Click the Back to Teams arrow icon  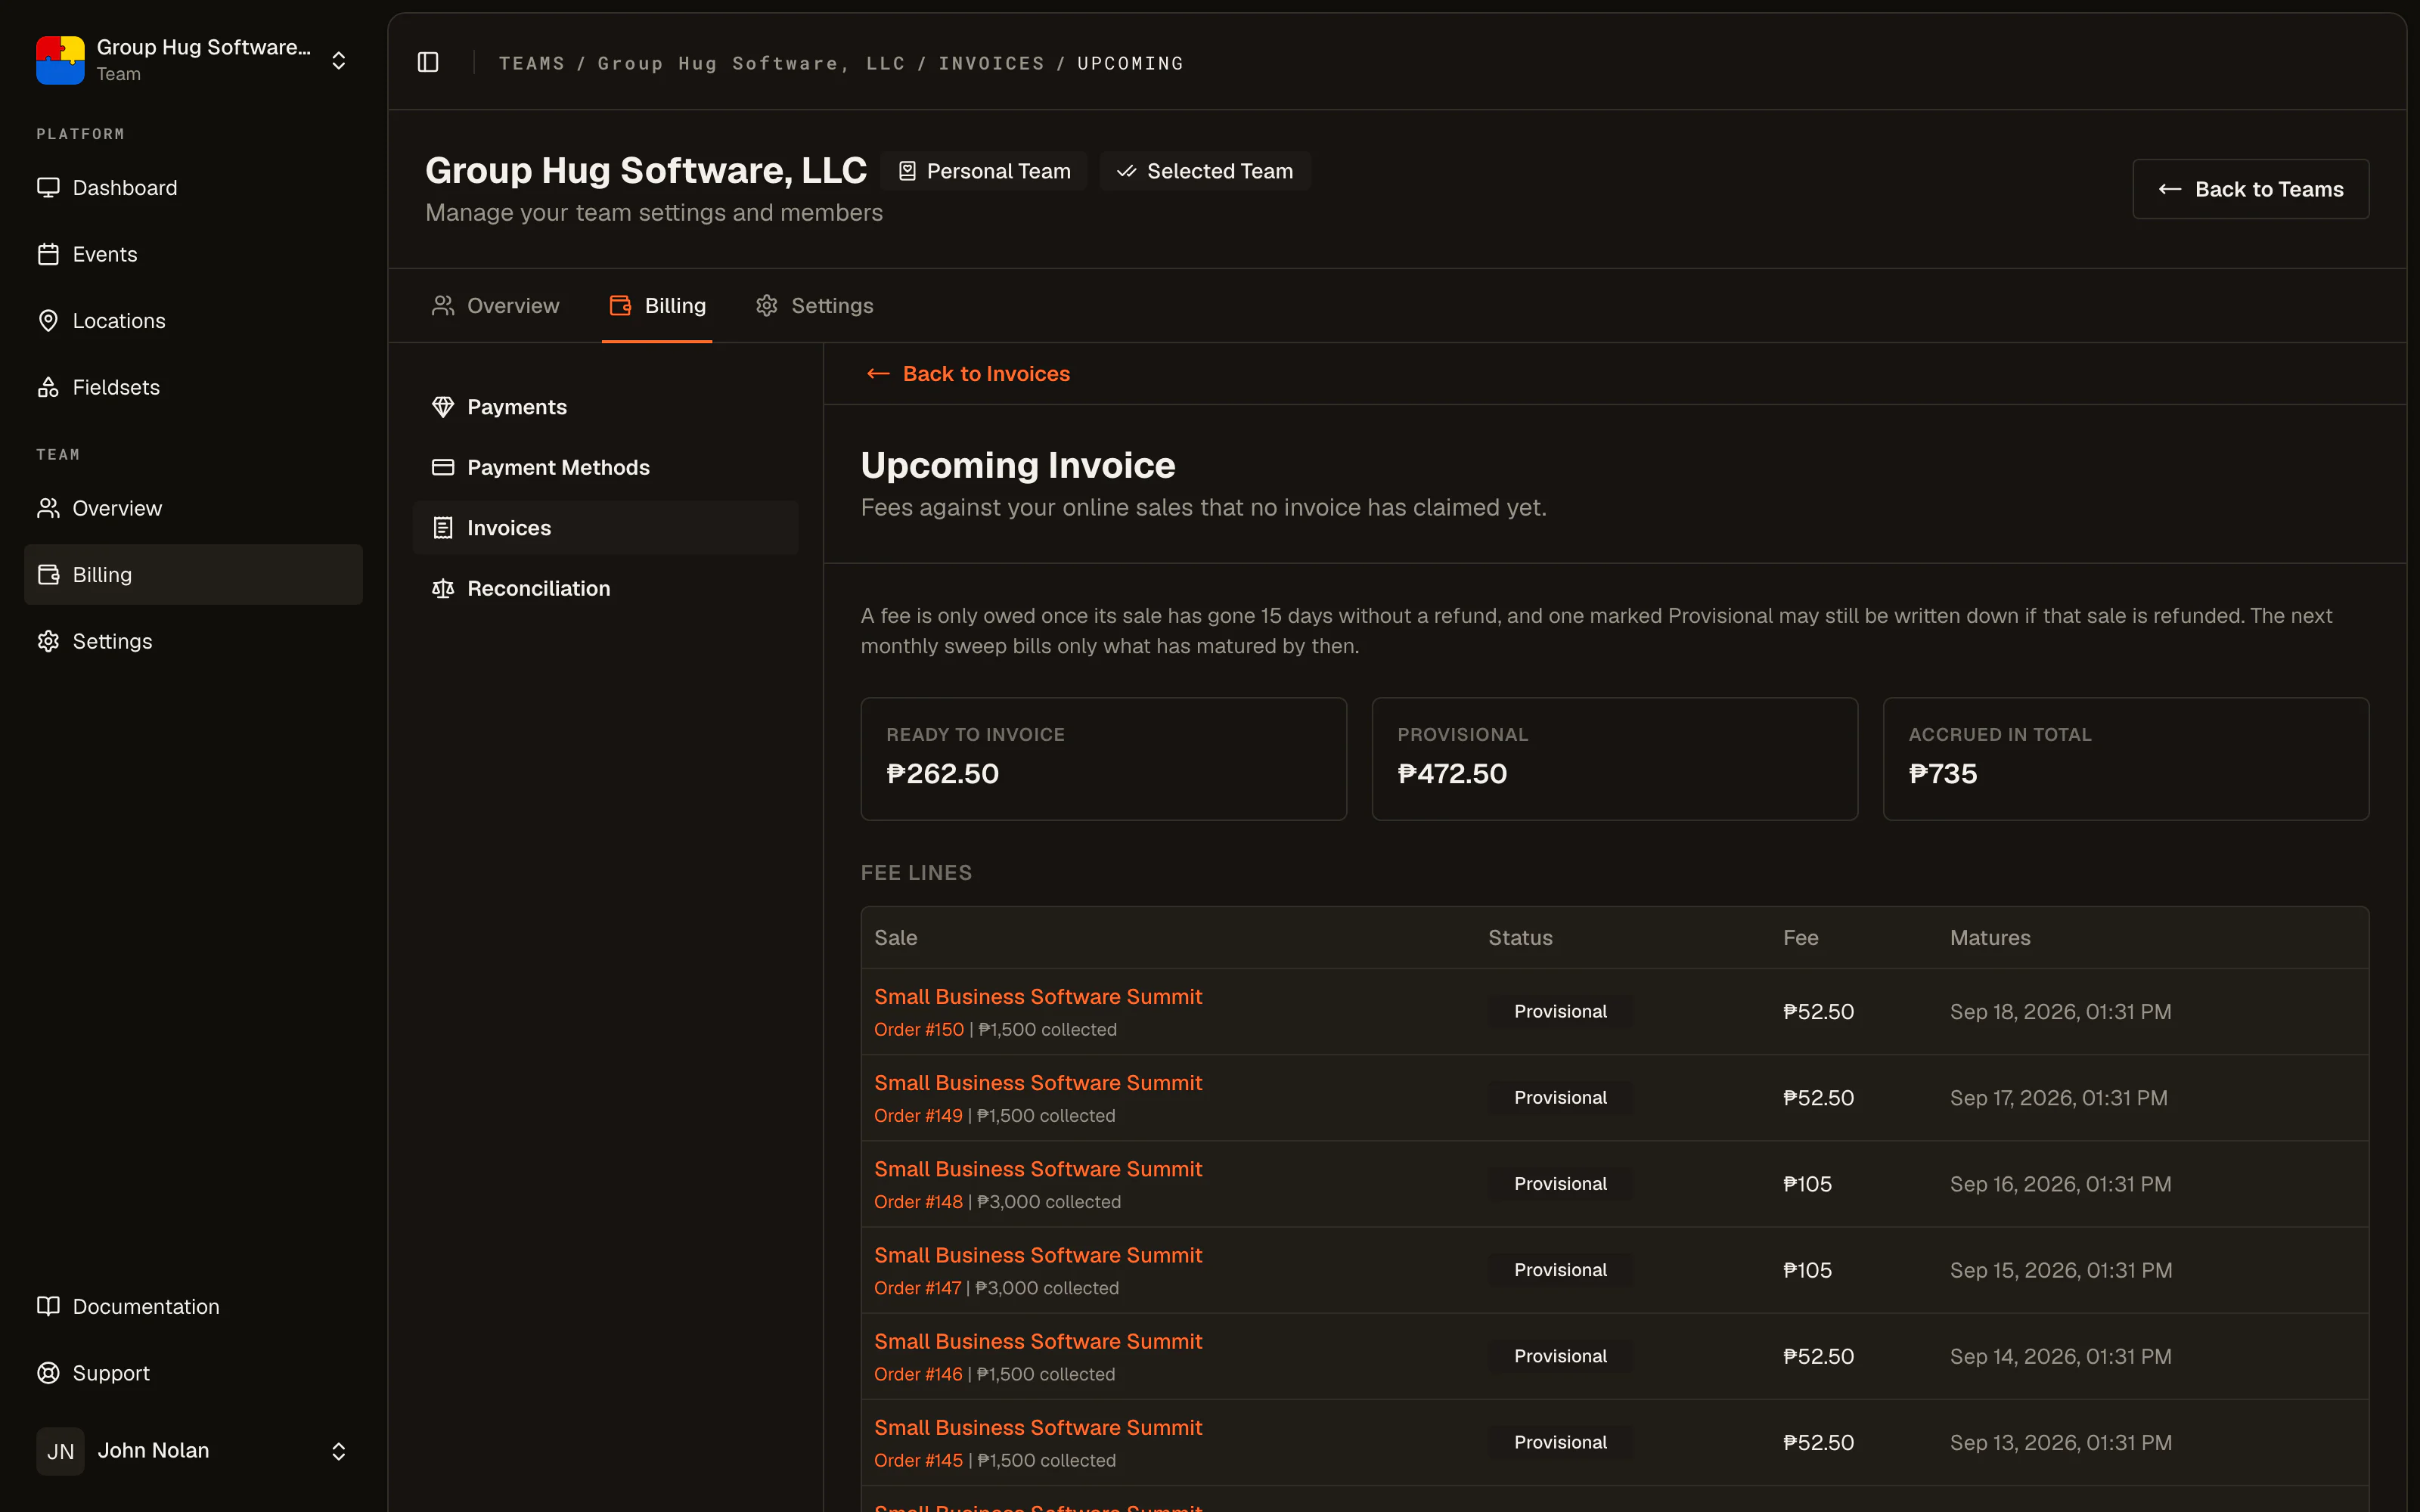tap(2169, 189)
